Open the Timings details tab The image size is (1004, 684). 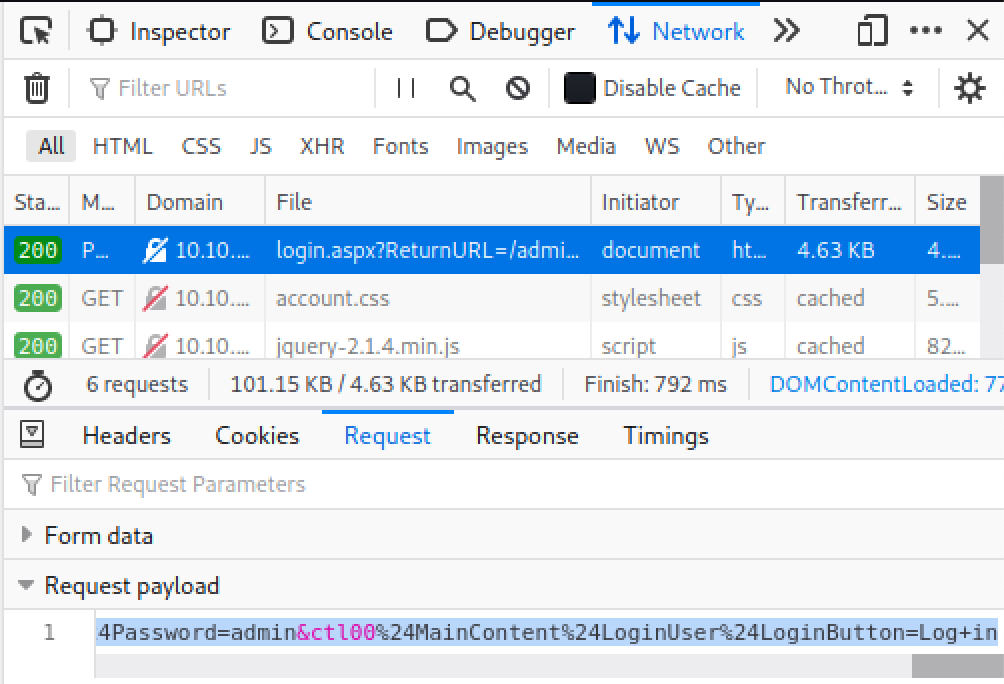[x=666, y=436]
